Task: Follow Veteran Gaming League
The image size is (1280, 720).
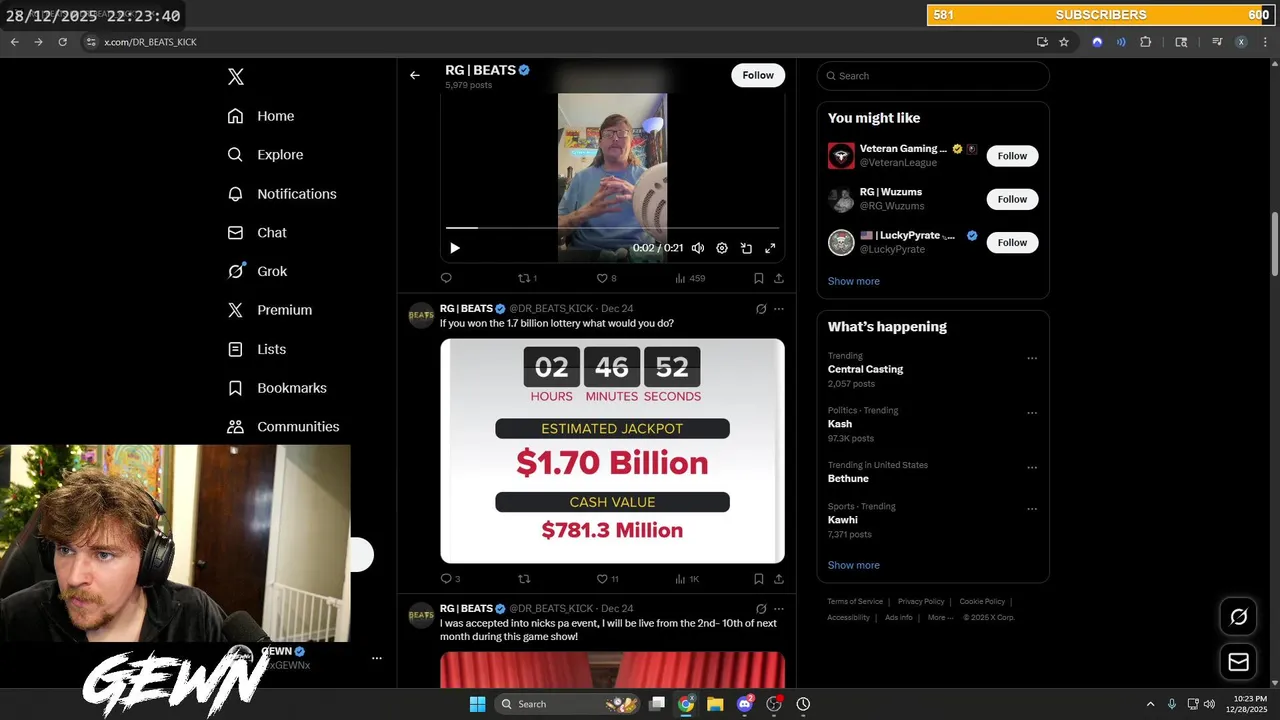Action: coord(1012,156)
